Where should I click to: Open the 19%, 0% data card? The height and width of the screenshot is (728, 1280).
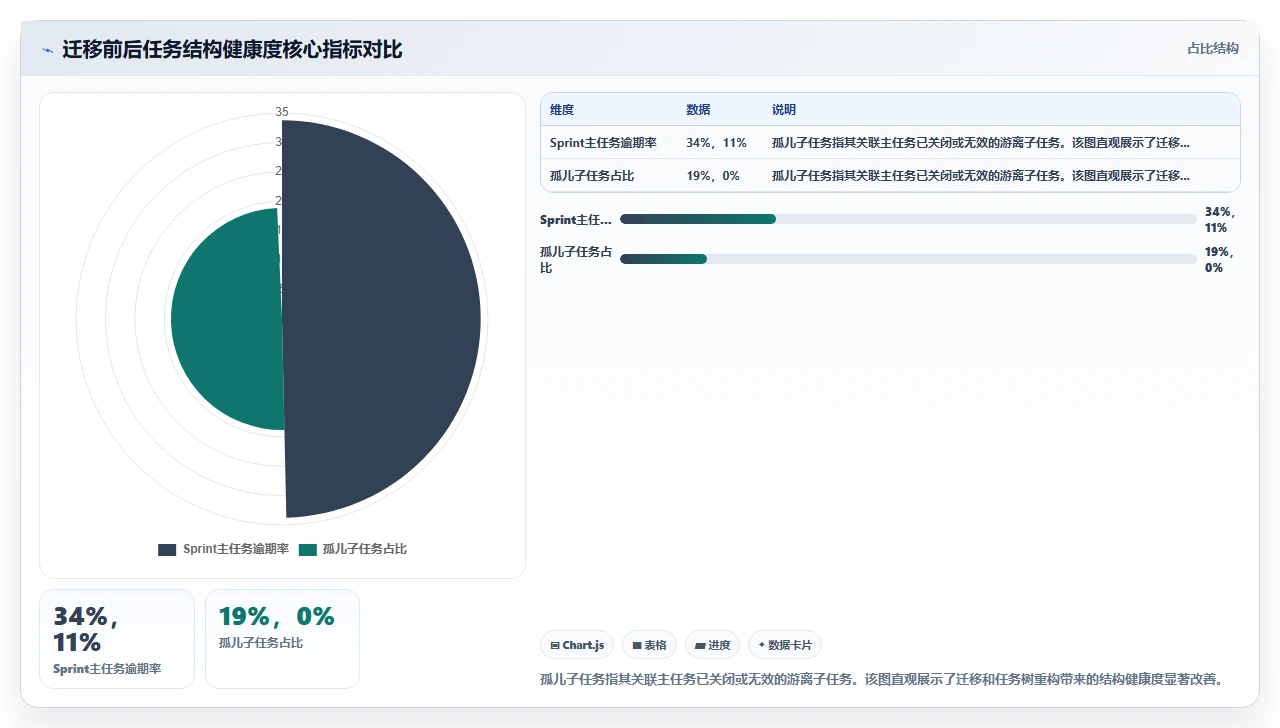pyautogui.click(x=282, y=639)
